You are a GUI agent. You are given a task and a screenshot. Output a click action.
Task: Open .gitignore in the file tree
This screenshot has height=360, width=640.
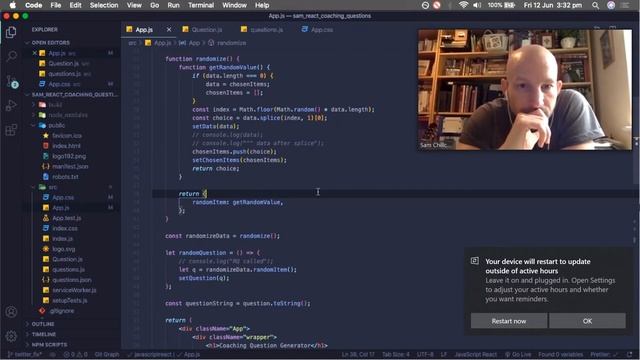point(62,311)
